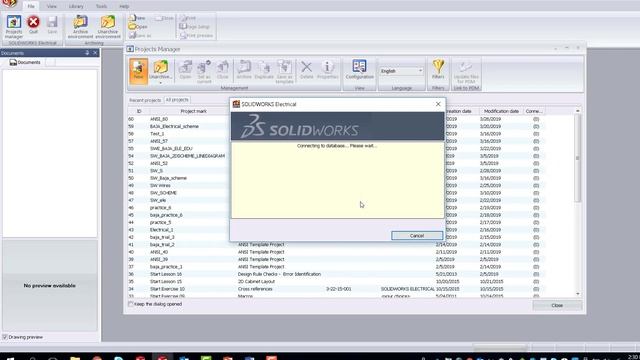Click Close button in Projects Manager

(x=557, y=305)
